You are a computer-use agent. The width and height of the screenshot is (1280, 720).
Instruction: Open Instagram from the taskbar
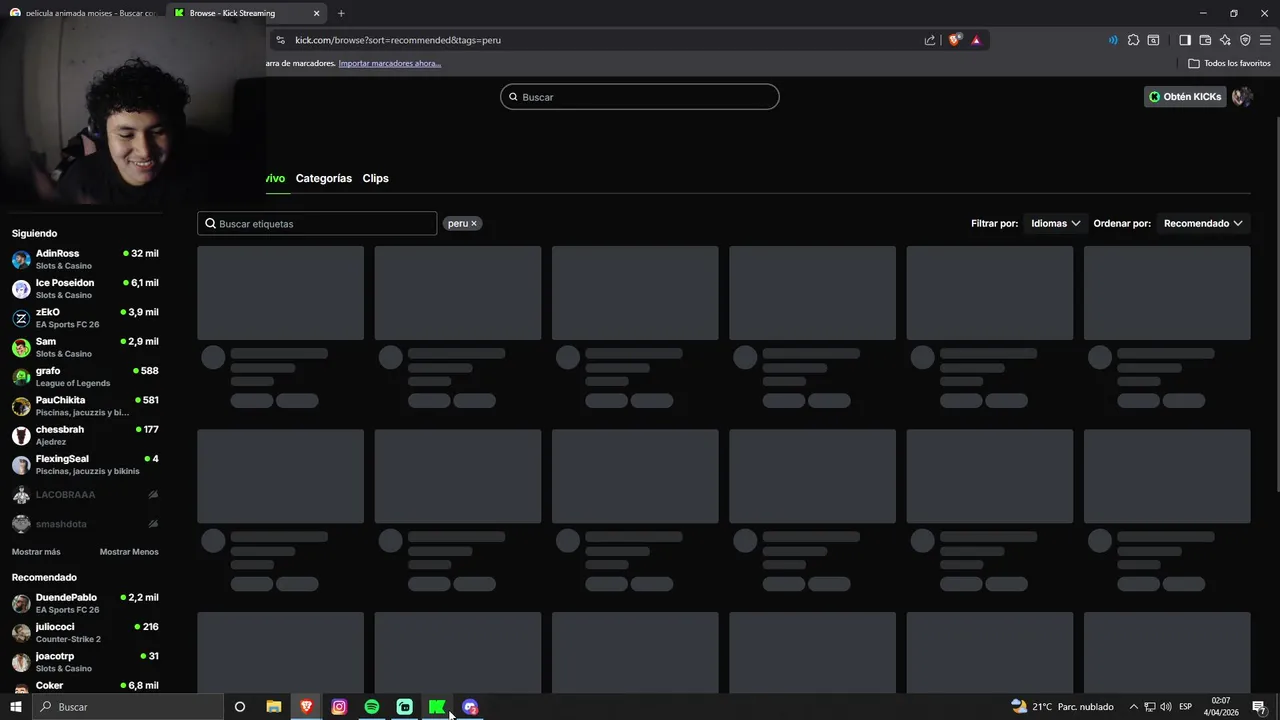[x=339, y=707]
